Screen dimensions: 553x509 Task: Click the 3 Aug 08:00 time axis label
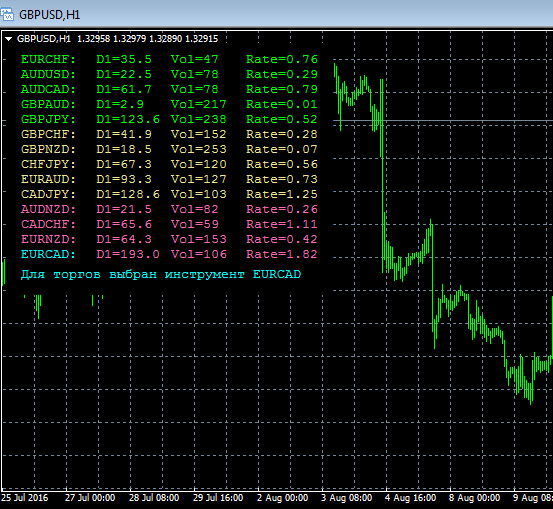(346, 498)
